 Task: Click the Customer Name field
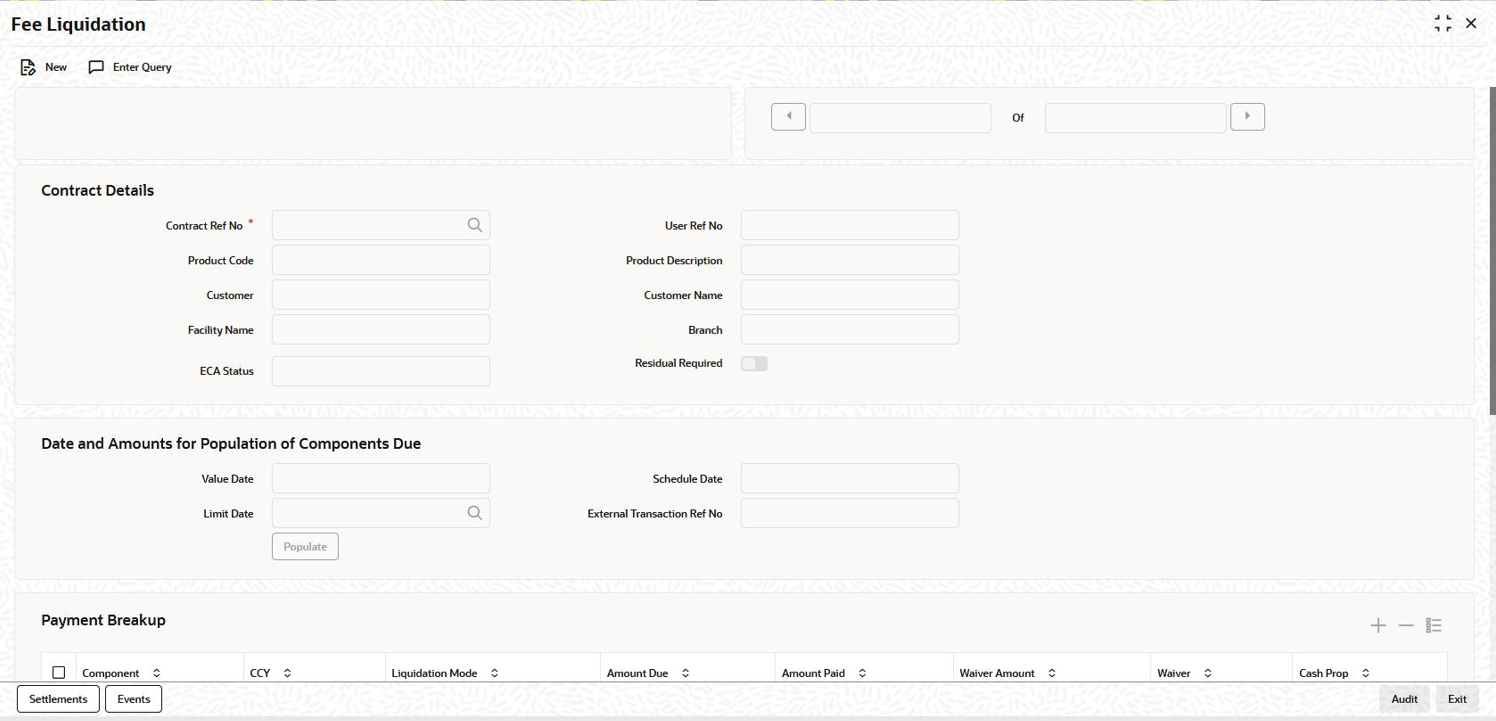[850, 295]
